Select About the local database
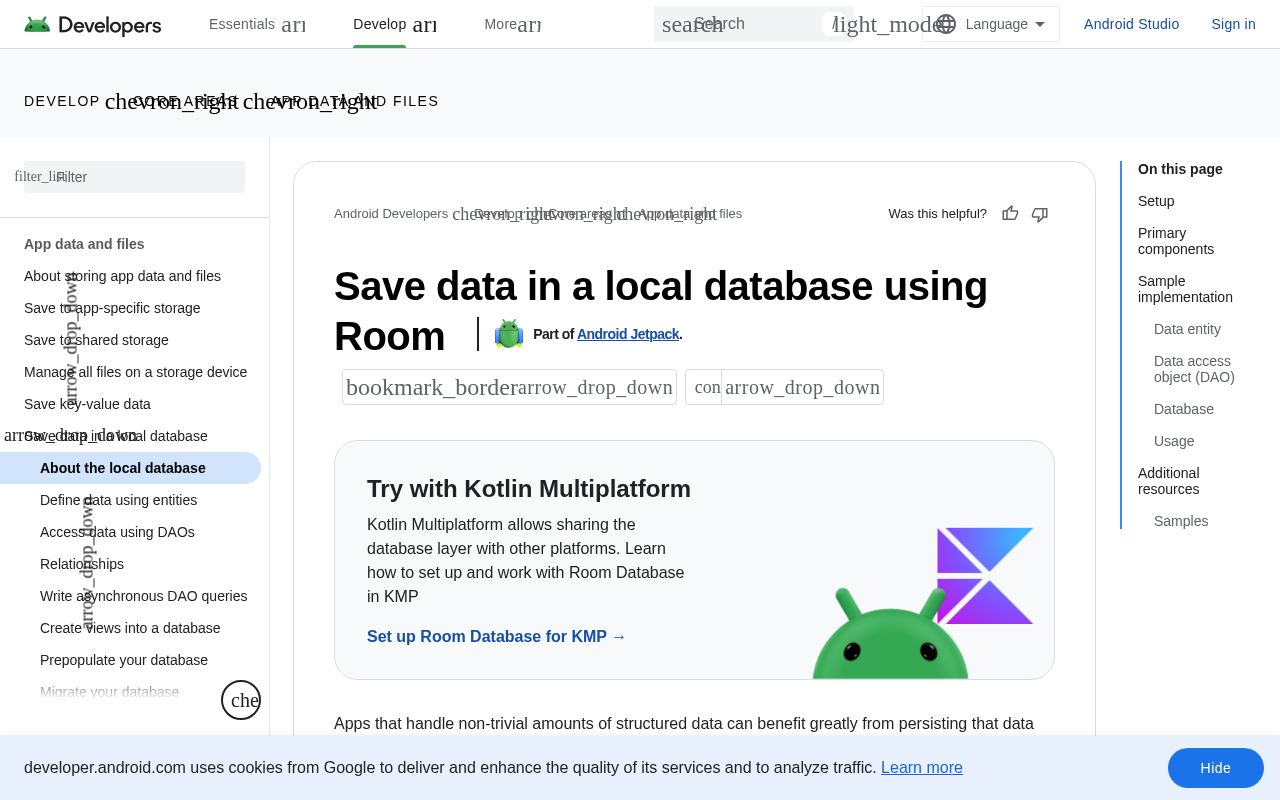 [130, 468]
